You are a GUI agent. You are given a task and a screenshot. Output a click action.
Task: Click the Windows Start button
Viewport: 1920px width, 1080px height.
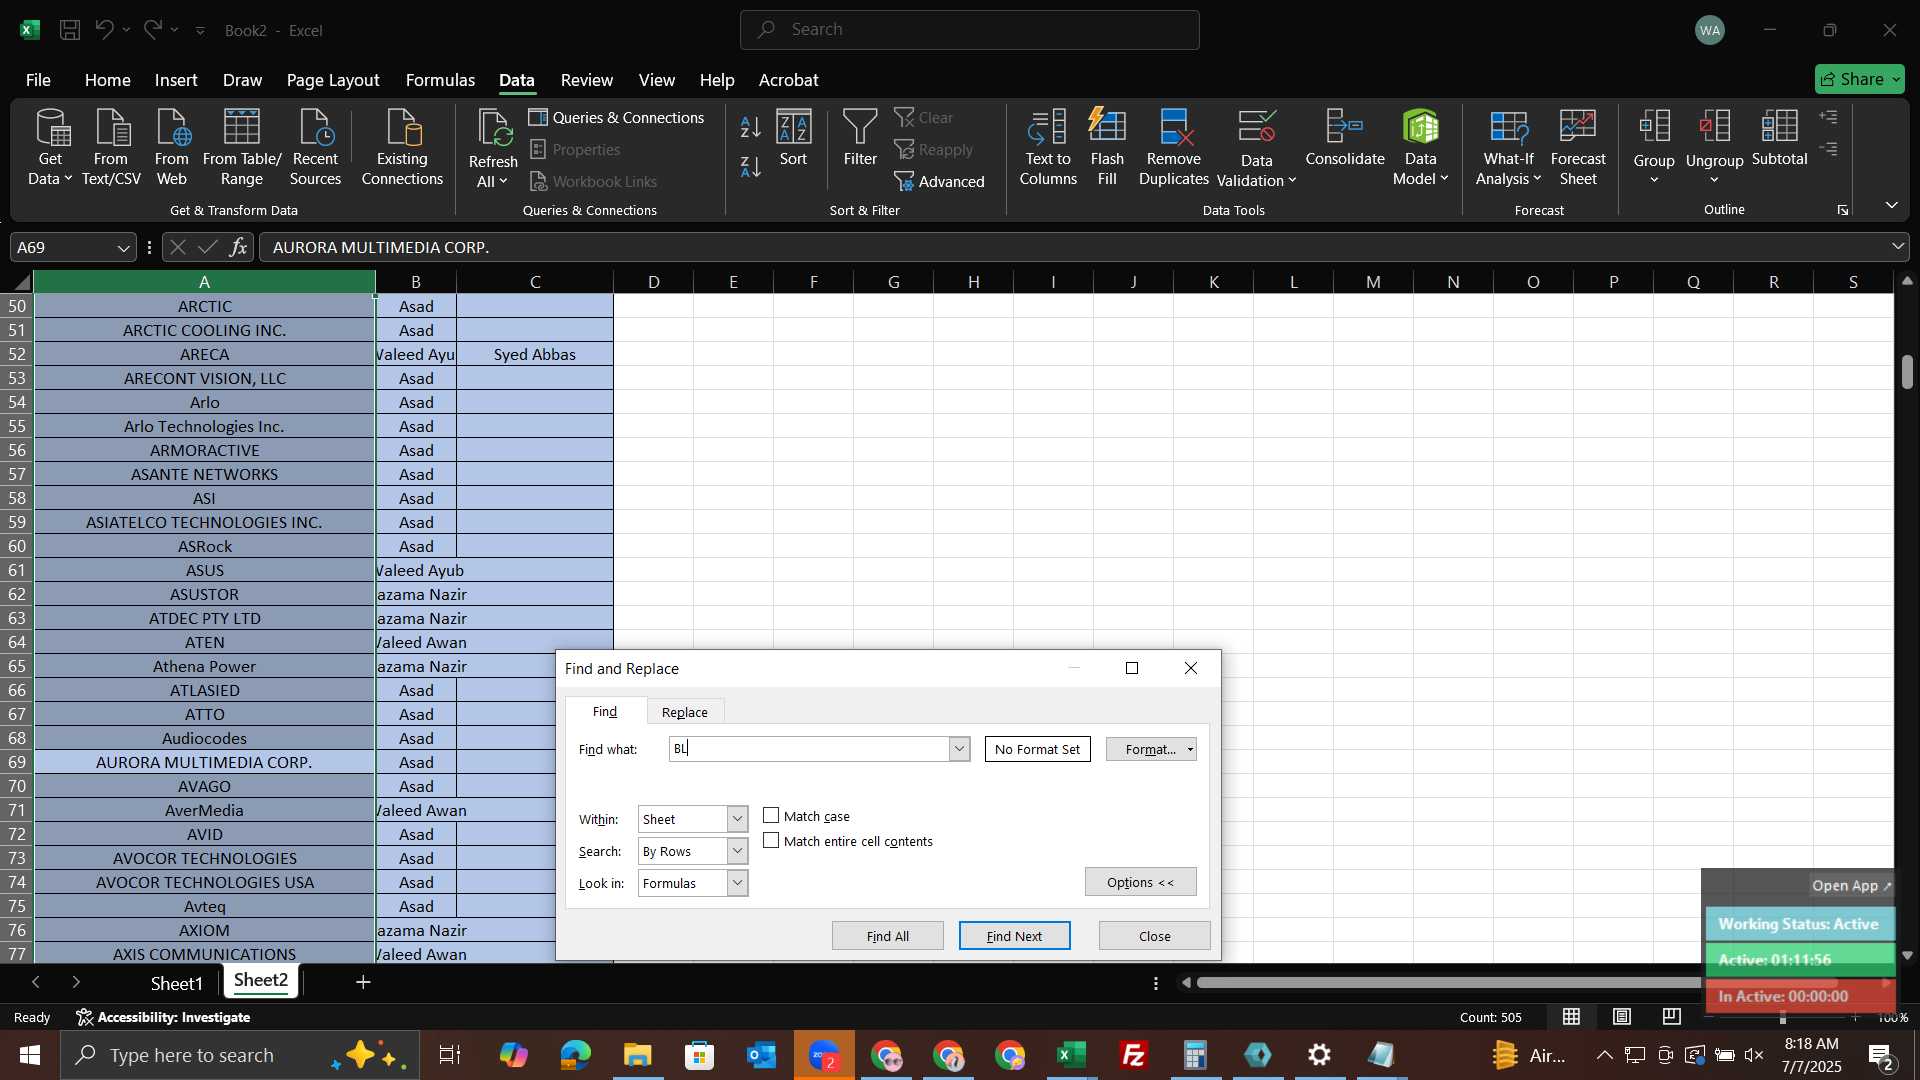point(29,1055)
